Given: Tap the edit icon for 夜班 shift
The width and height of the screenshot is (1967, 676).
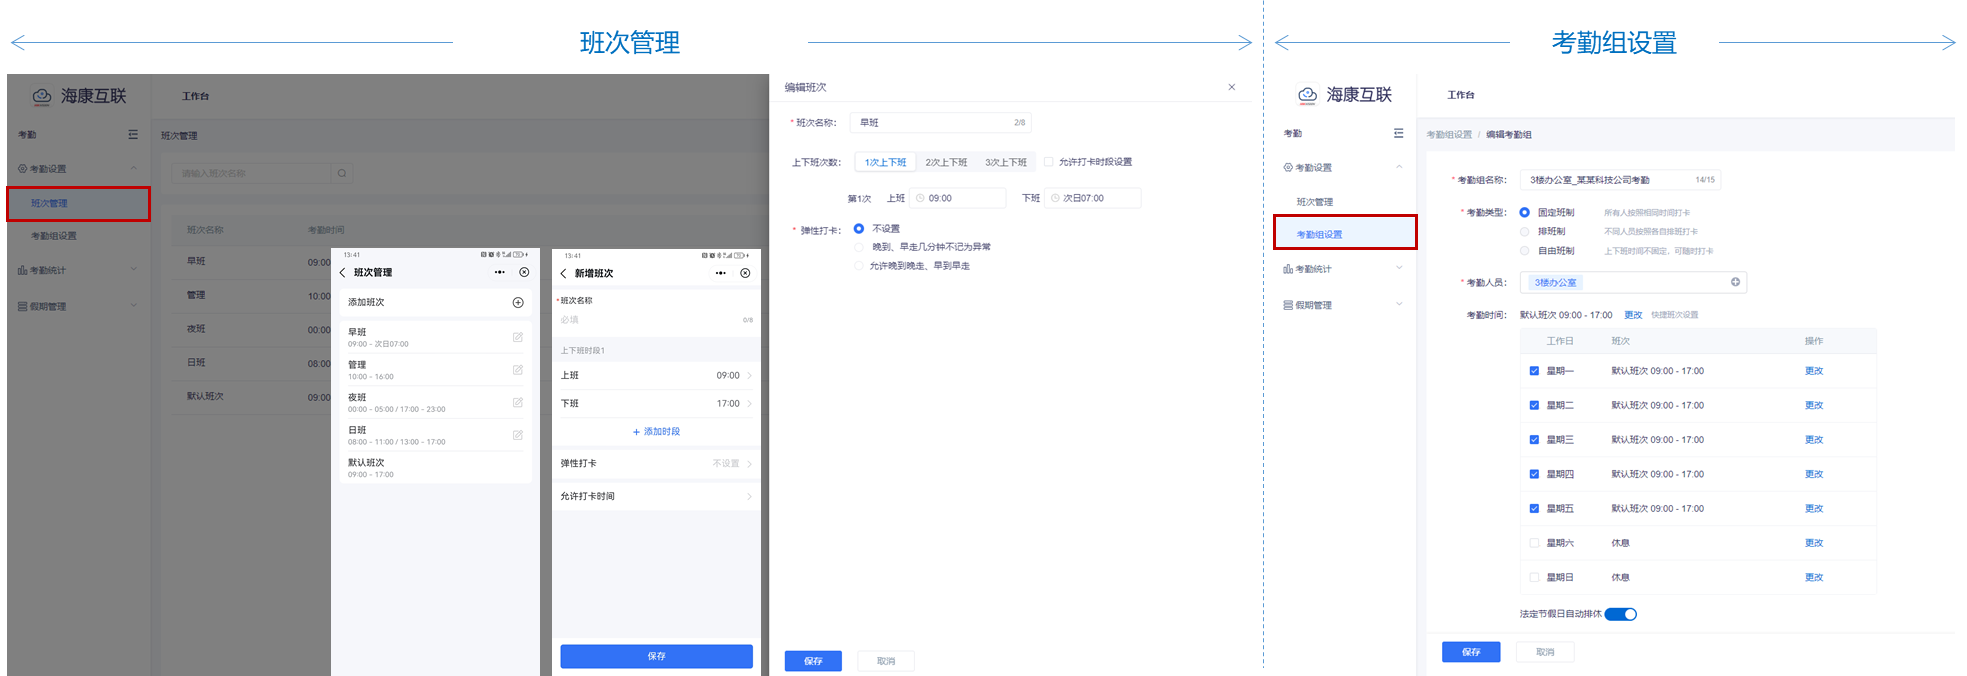Looking at the screenshot, I should click(x=518, y=402).
